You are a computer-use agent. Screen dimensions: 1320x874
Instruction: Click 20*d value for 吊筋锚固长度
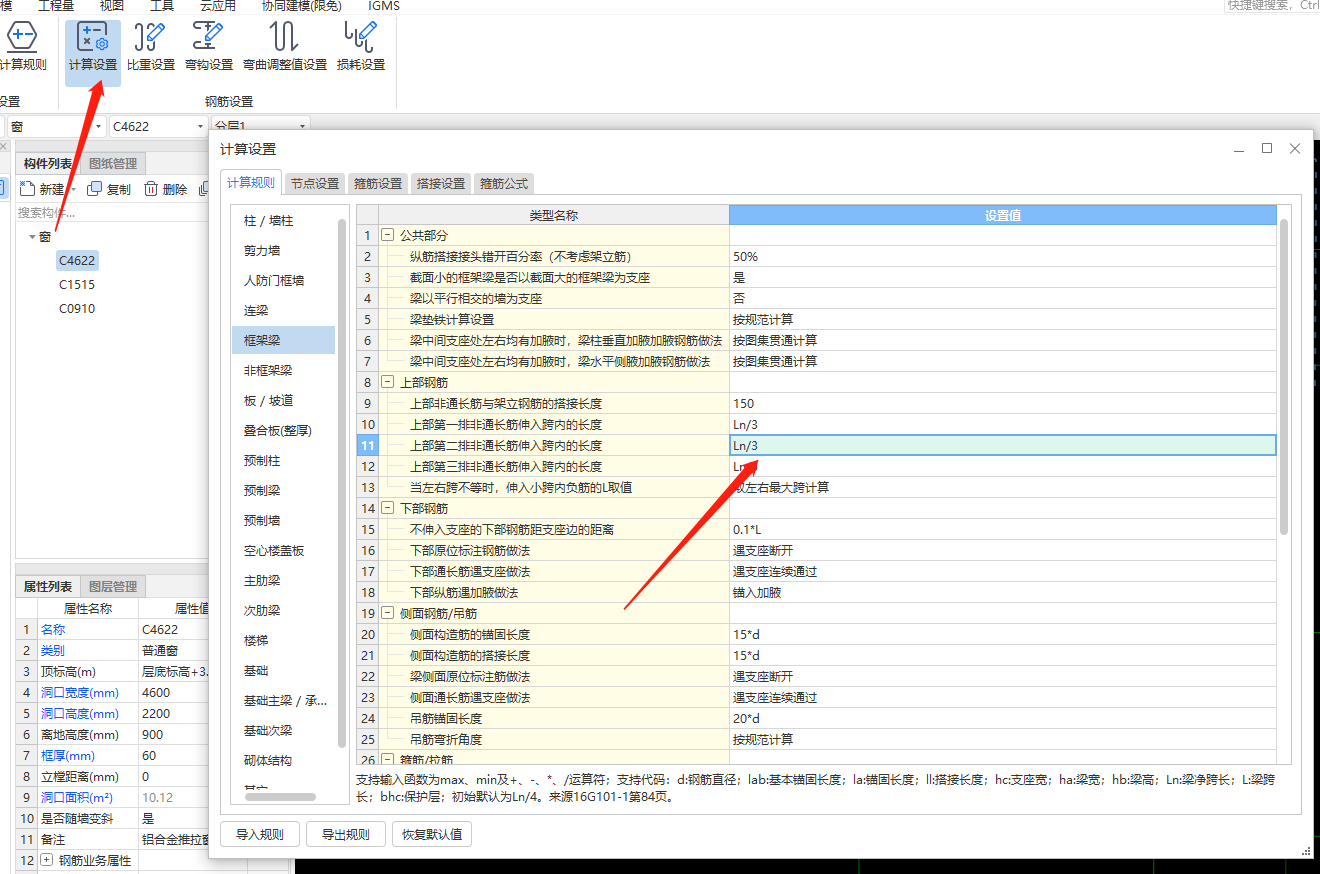pyautogui.click(x=1003, y=718)
